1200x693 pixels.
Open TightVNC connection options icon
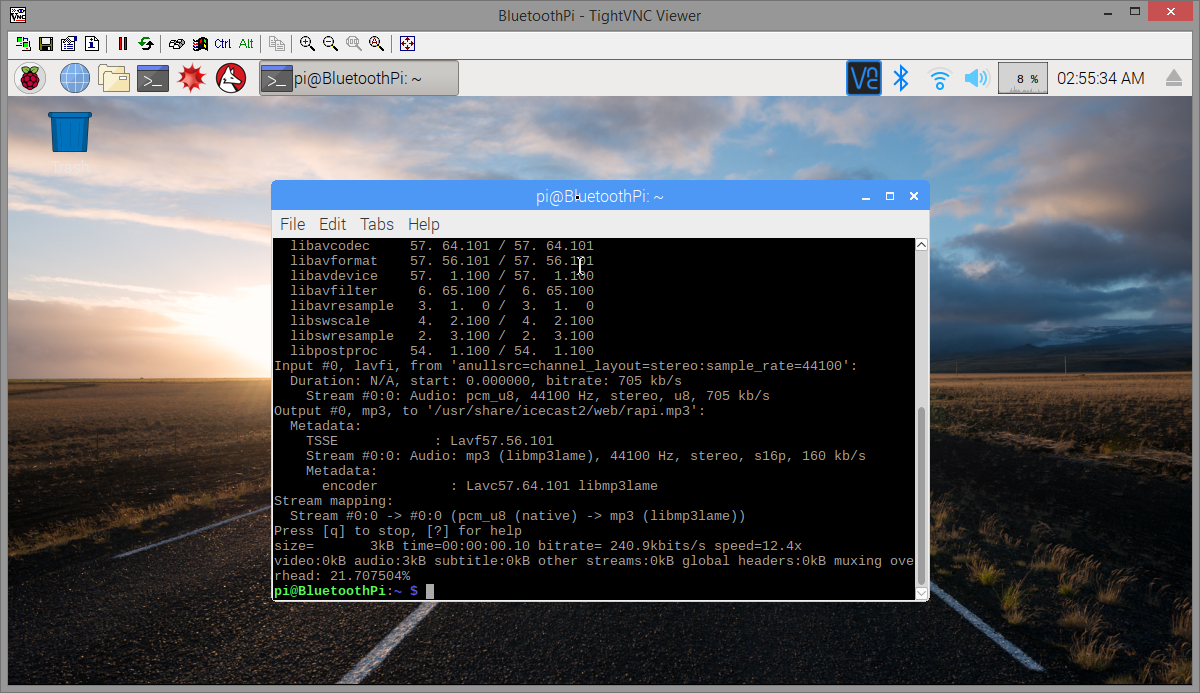pos(69,44)
